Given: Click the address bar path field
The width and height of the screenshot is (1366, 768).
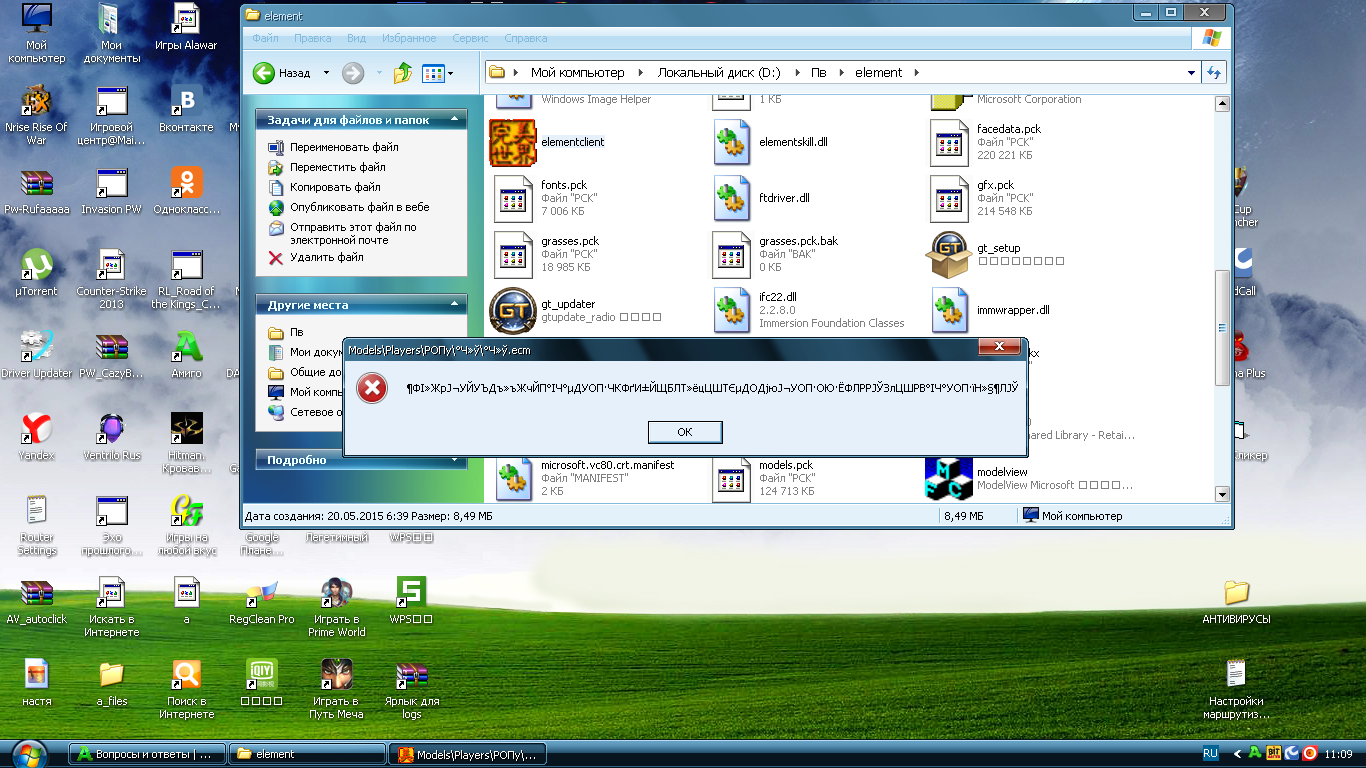Looking at the screenshot, I should point(841,72).
